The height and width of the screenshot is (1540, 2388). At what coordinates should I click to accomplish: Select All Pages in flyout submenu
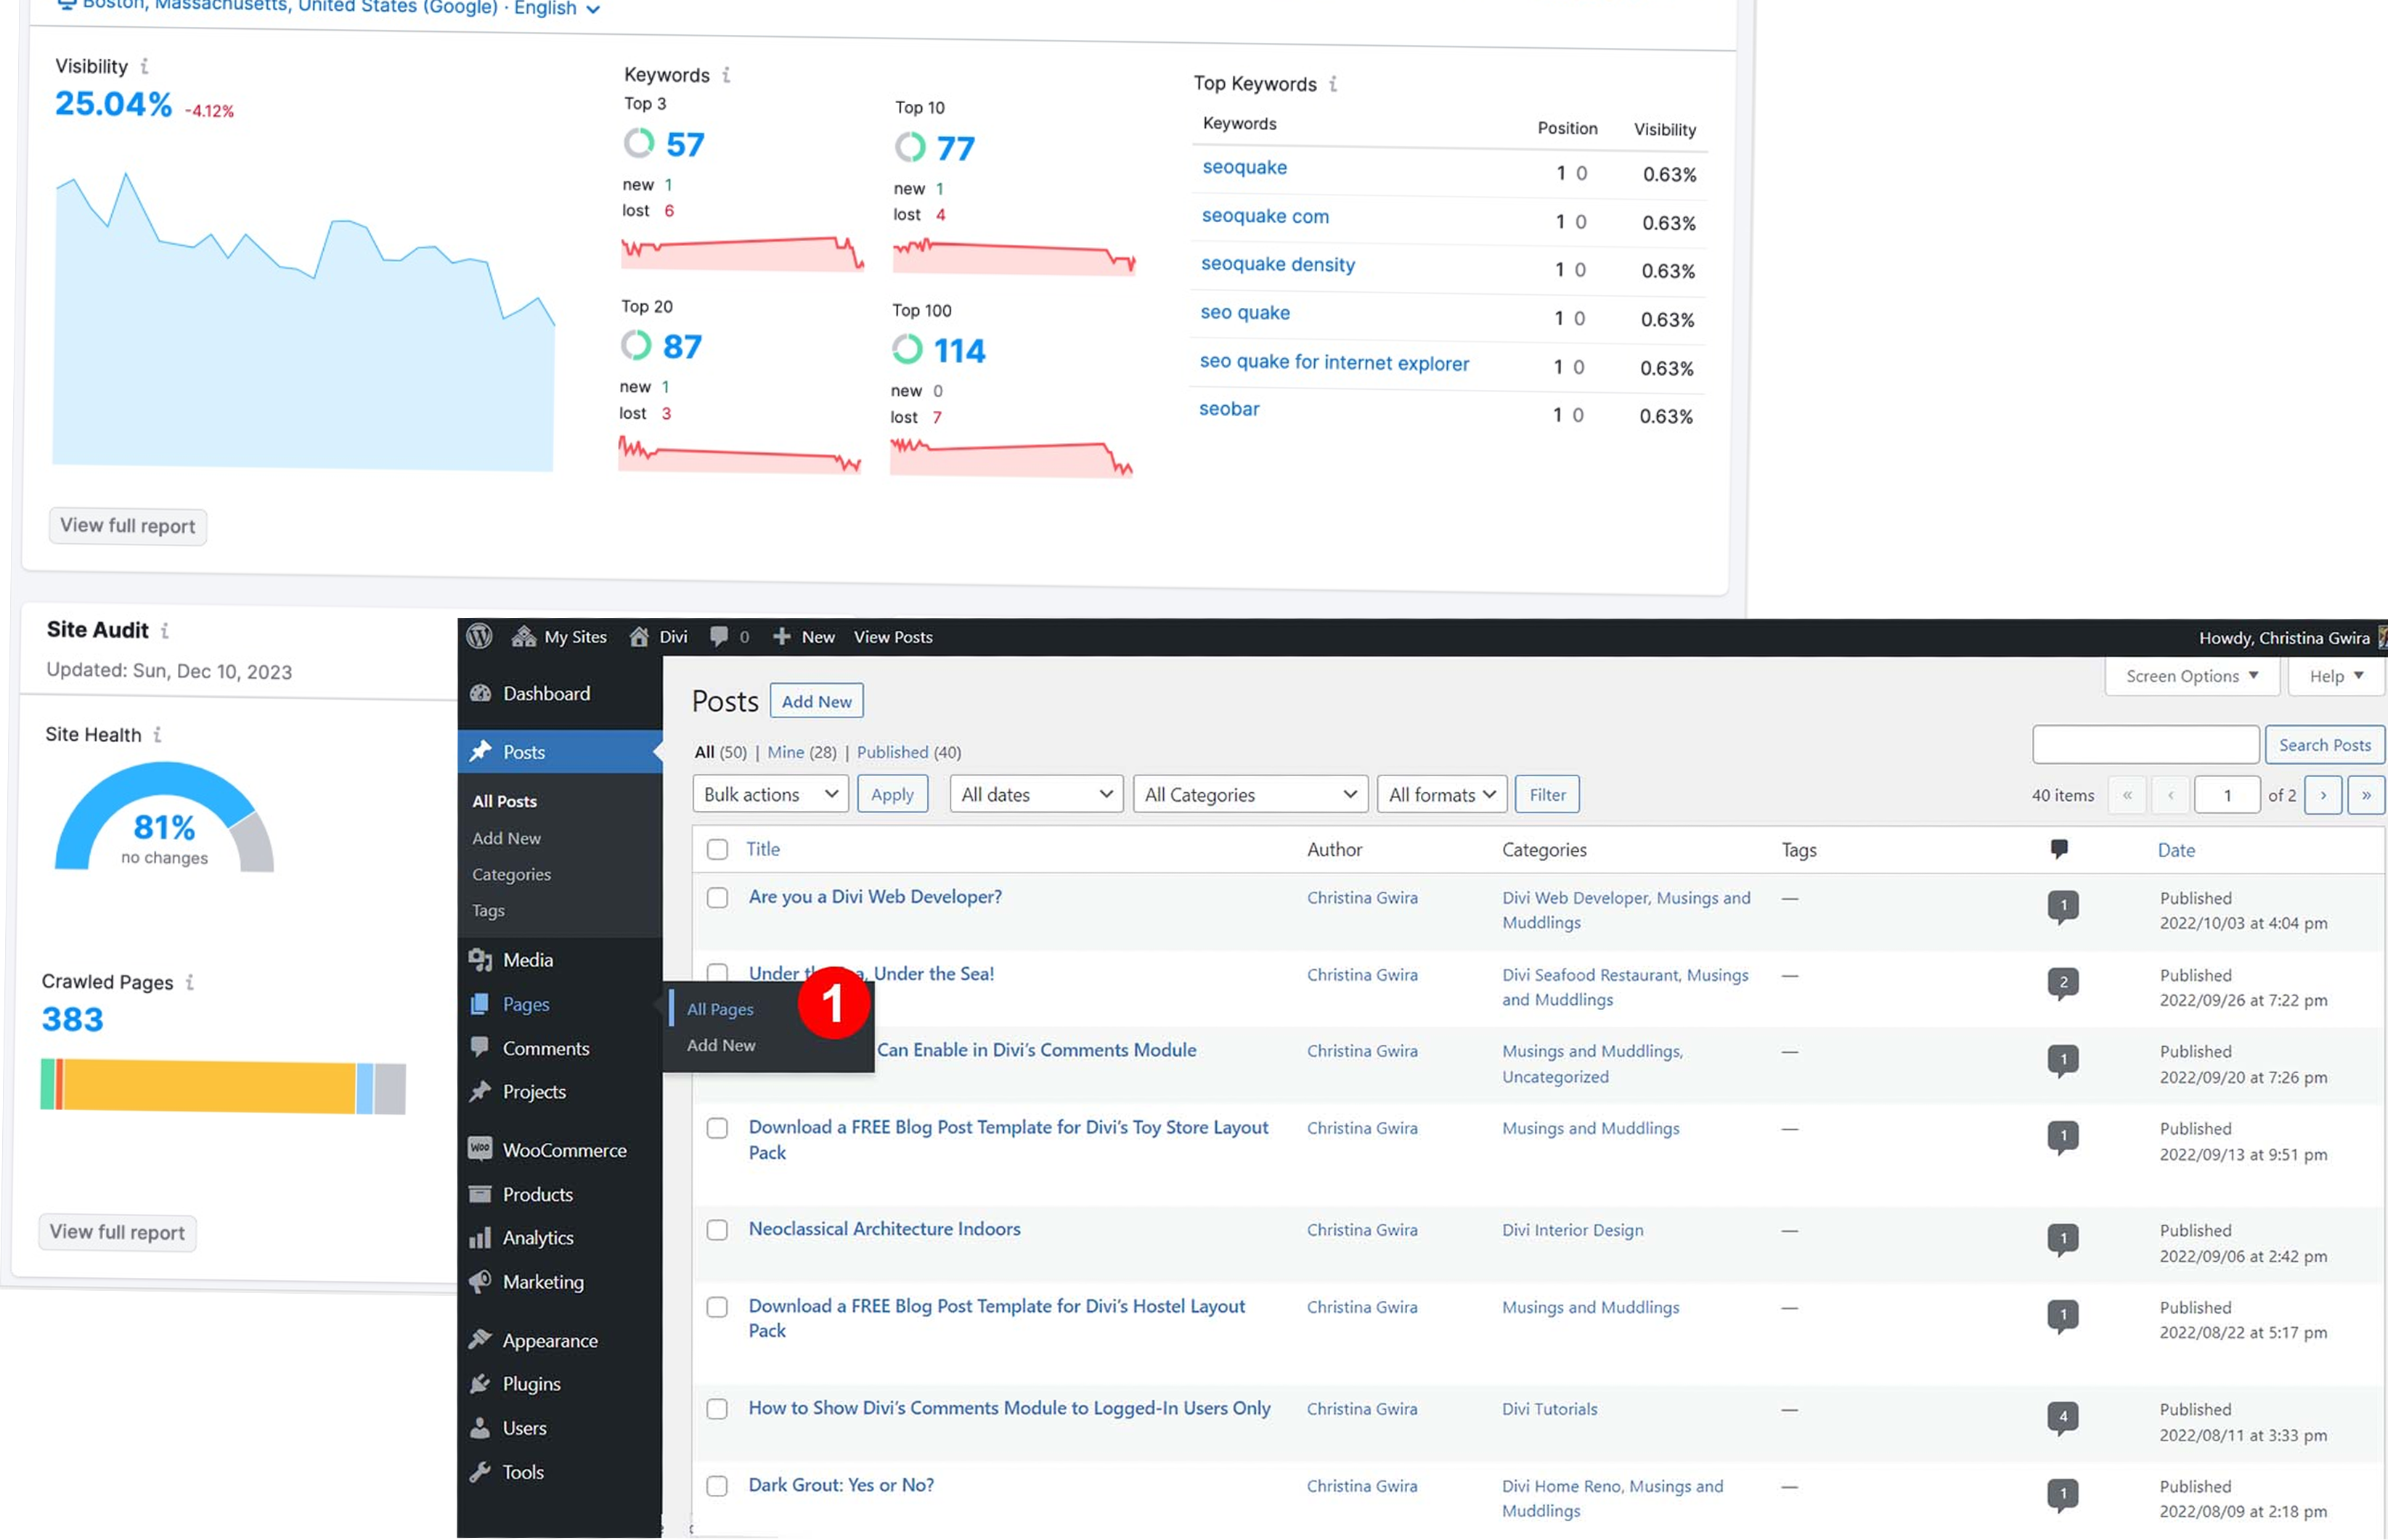[720, 1010]
